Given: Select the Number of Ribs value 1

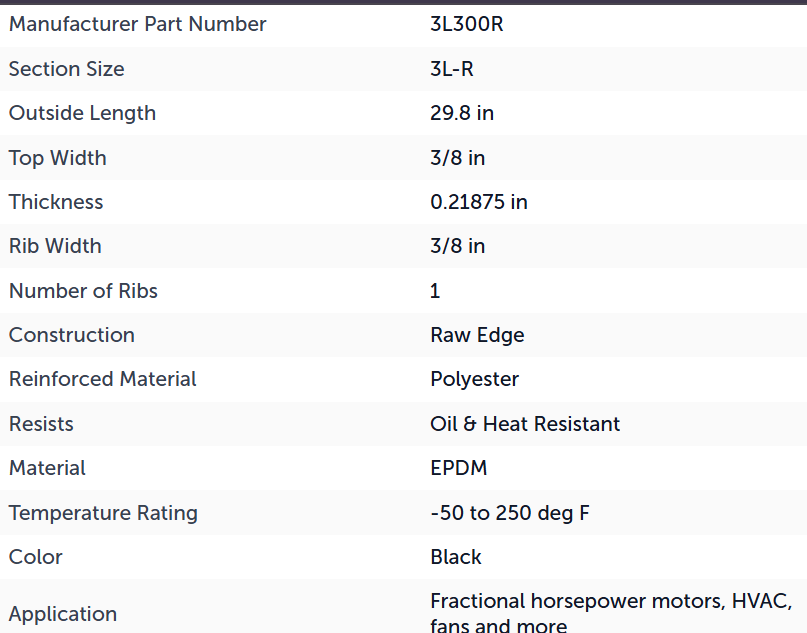Looking at the screenshot, I should click(x=435, y=291).
